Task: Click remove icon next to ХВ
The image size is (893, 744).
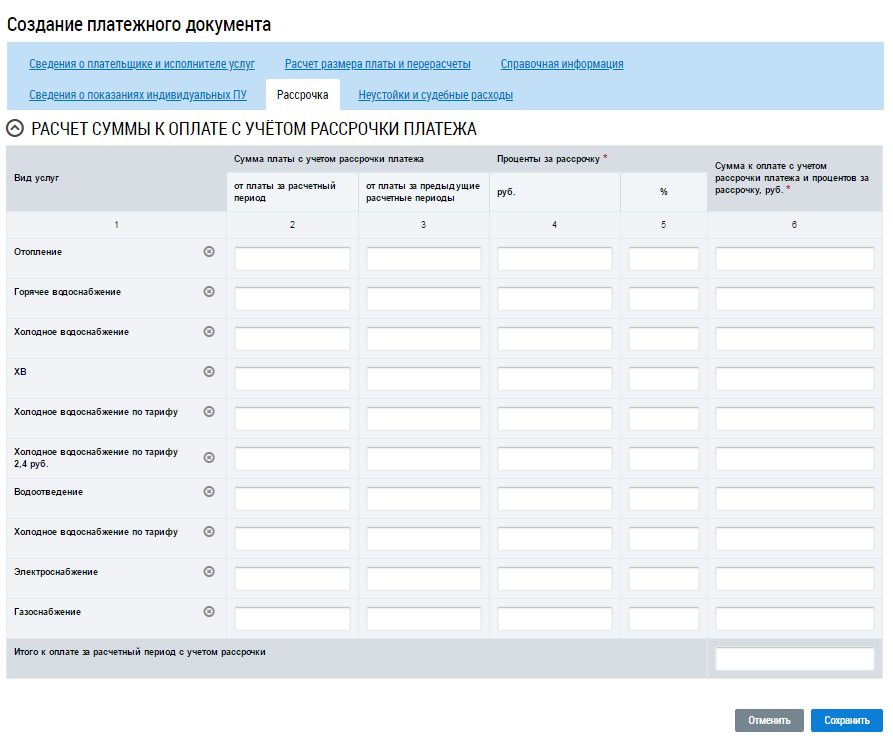Action: 209,372
